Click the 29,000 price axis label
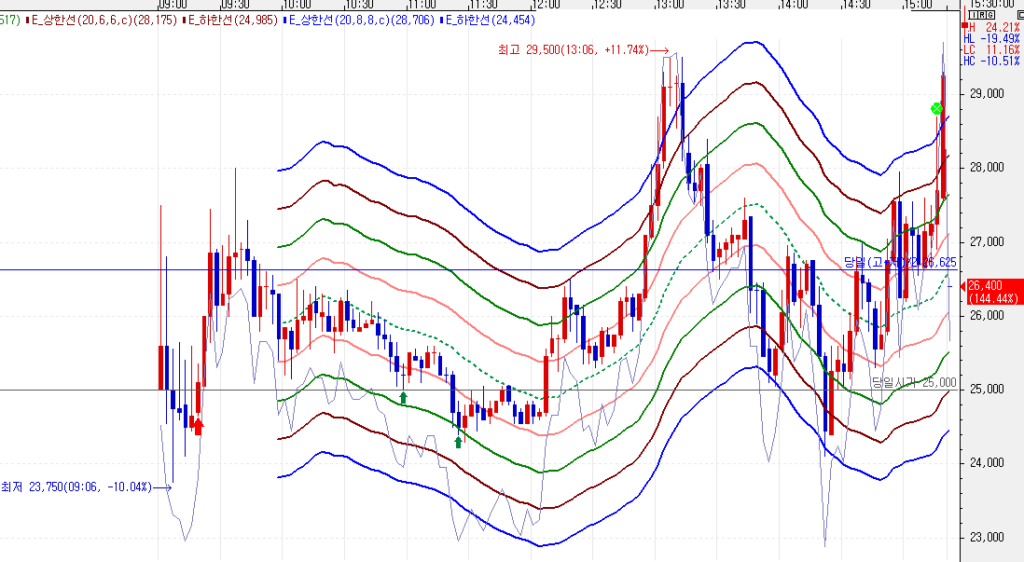The image size is (1024, 562). 987,93
